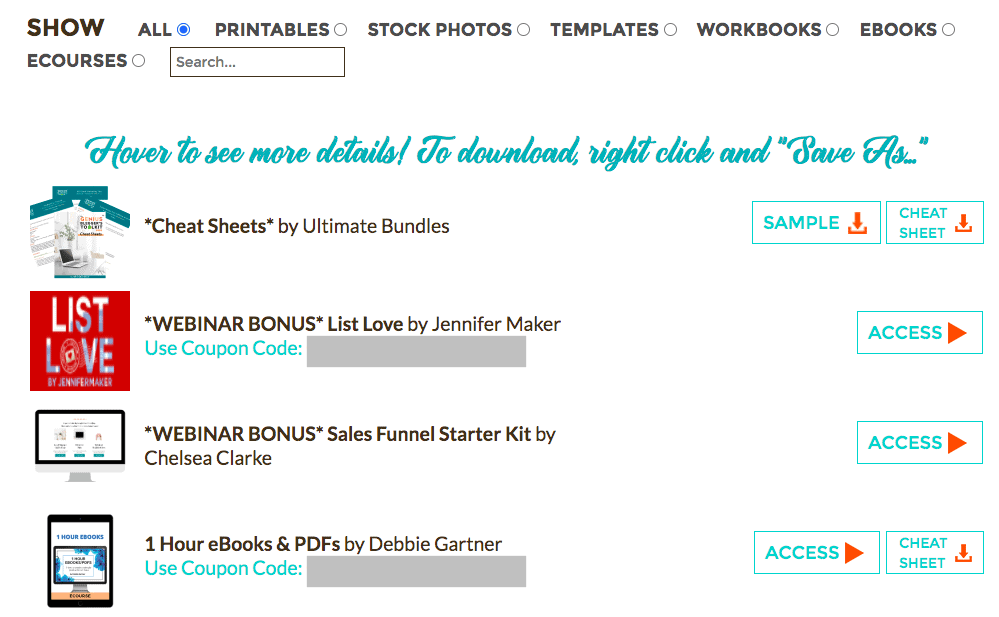Focus the Search input field
The width and height of the screenshot is (999, 617).
coord(257,62)
